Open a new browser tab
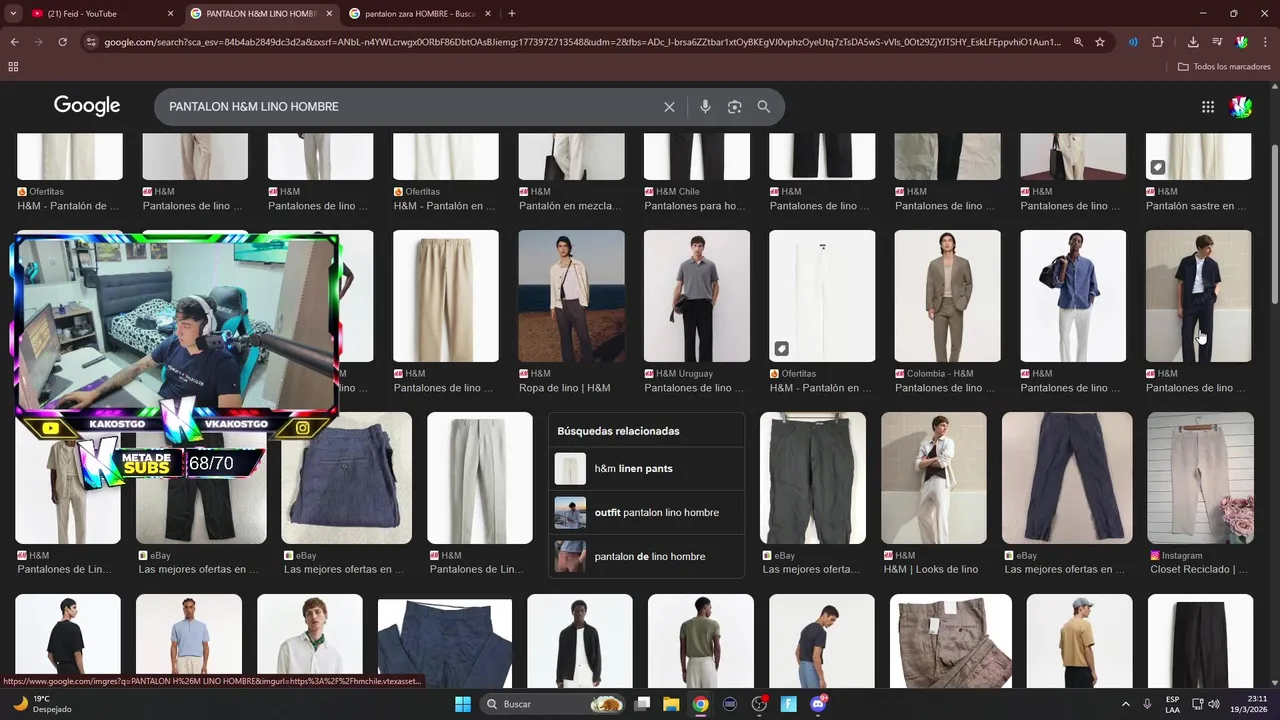The height and width of the screenshot is (720, 1280). [x=512, y=14]
